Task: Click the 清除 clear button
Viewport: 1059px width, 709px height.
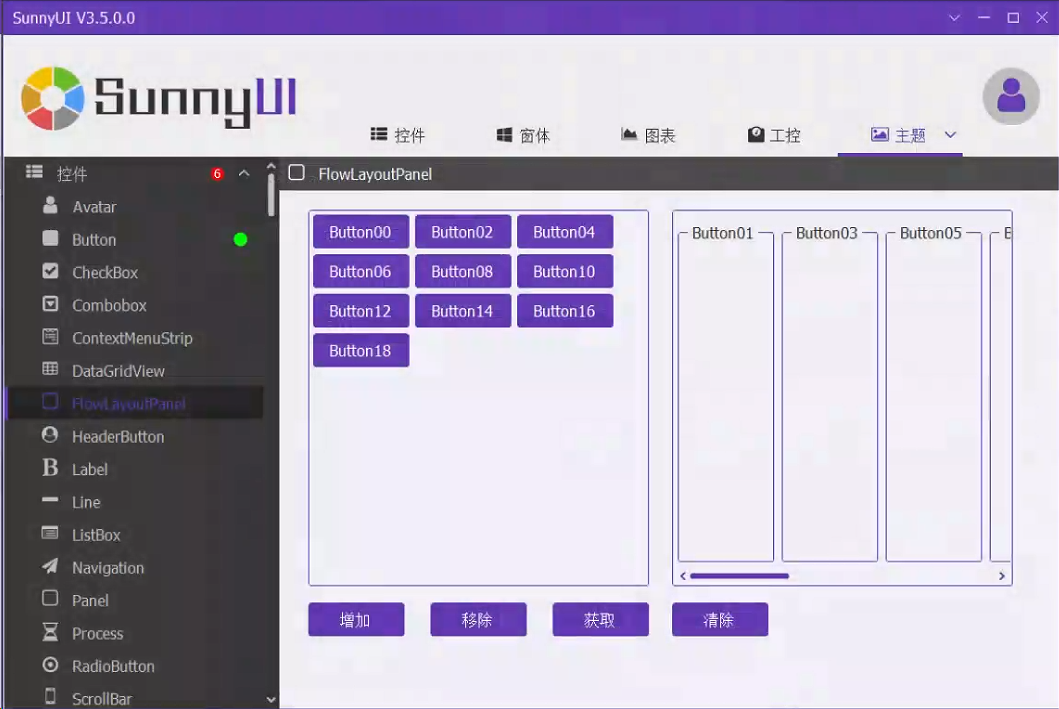Action: (x=720, y=619)
